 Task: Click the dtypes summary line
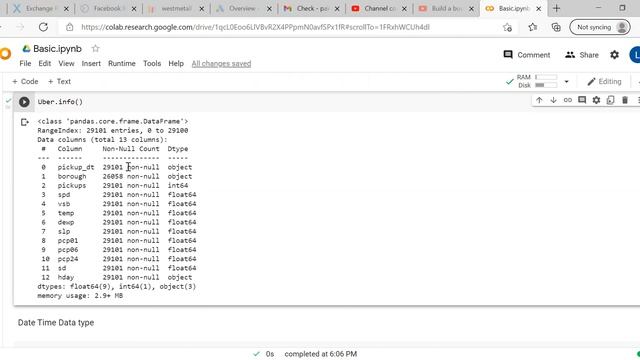[x=117, y=287]
